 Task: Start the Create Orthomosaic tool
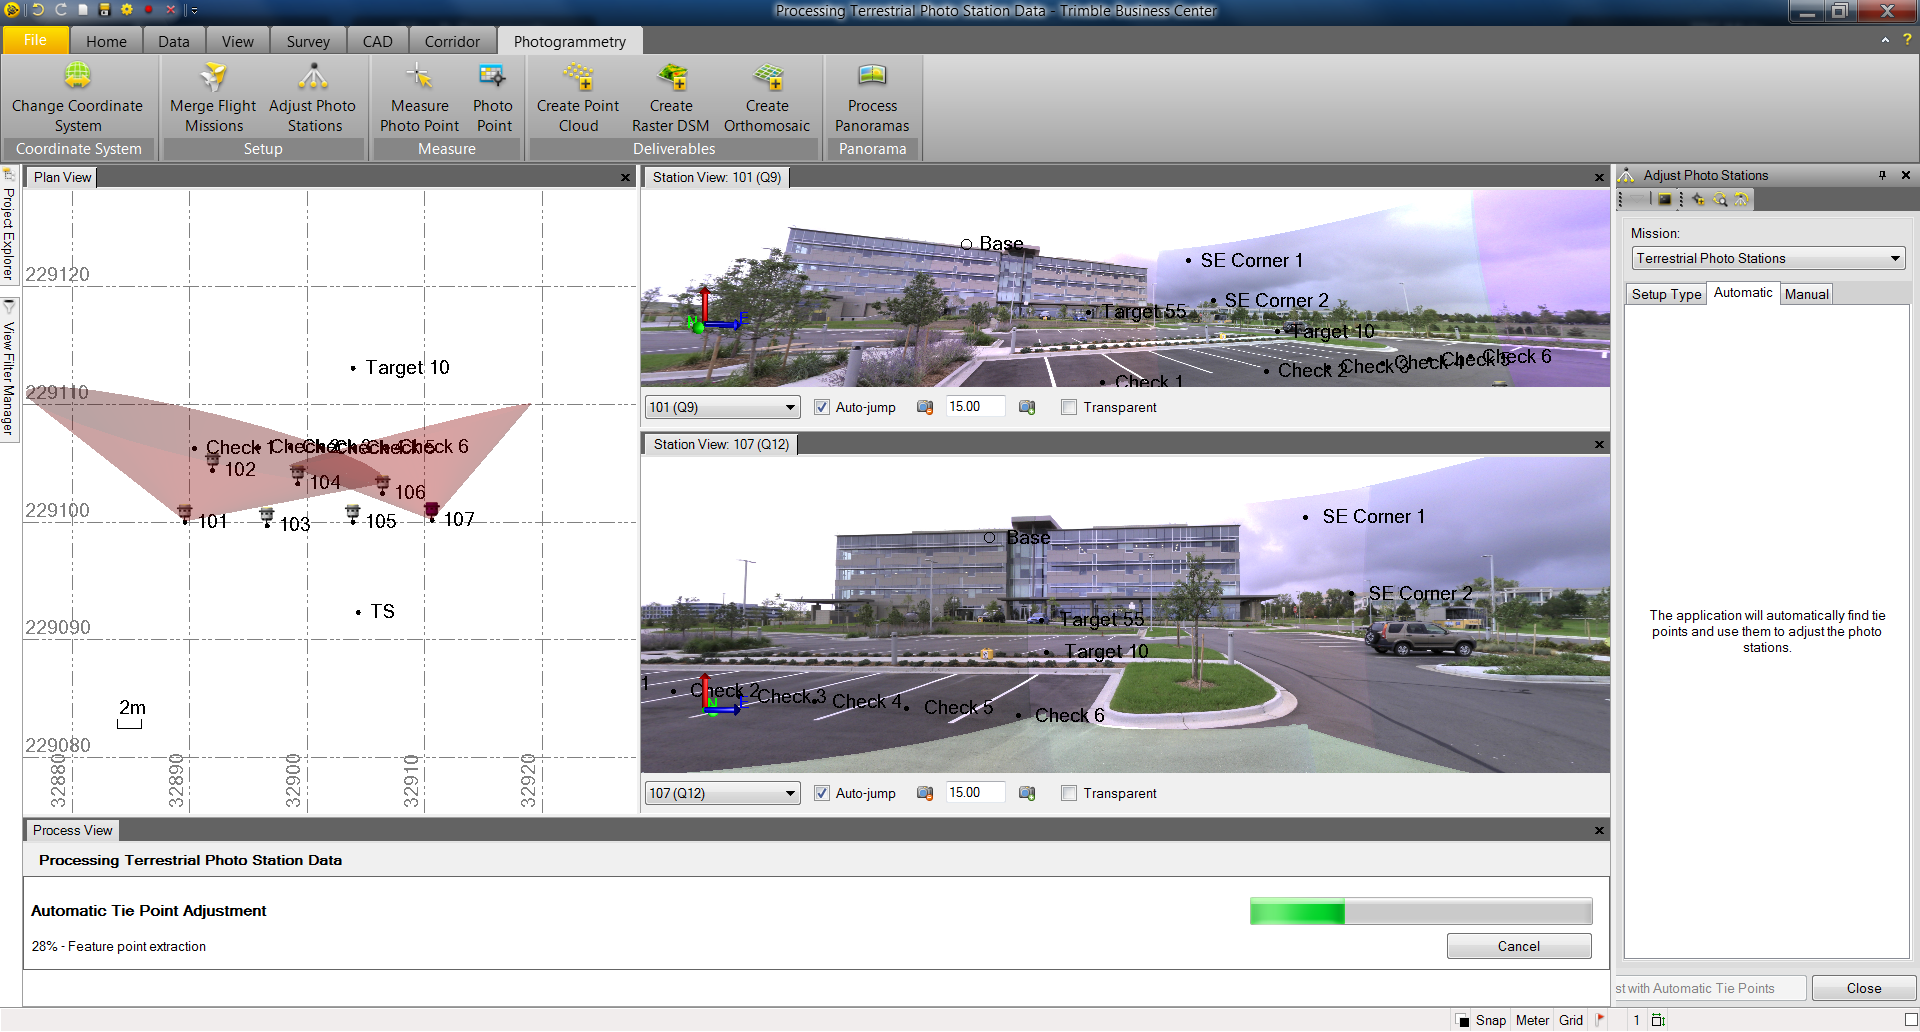(767, 78)
